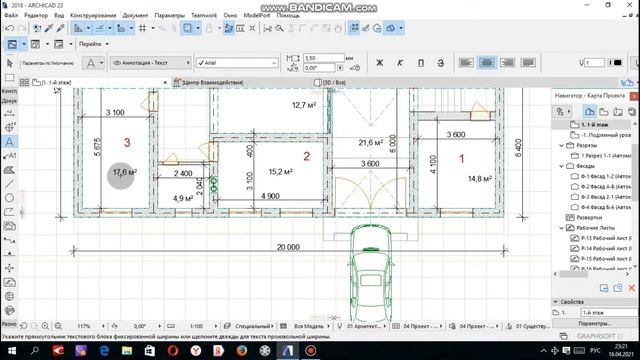Click the Параметры button in Navigator
This screenshot has height=360, width=640.
tap(595, 323)
